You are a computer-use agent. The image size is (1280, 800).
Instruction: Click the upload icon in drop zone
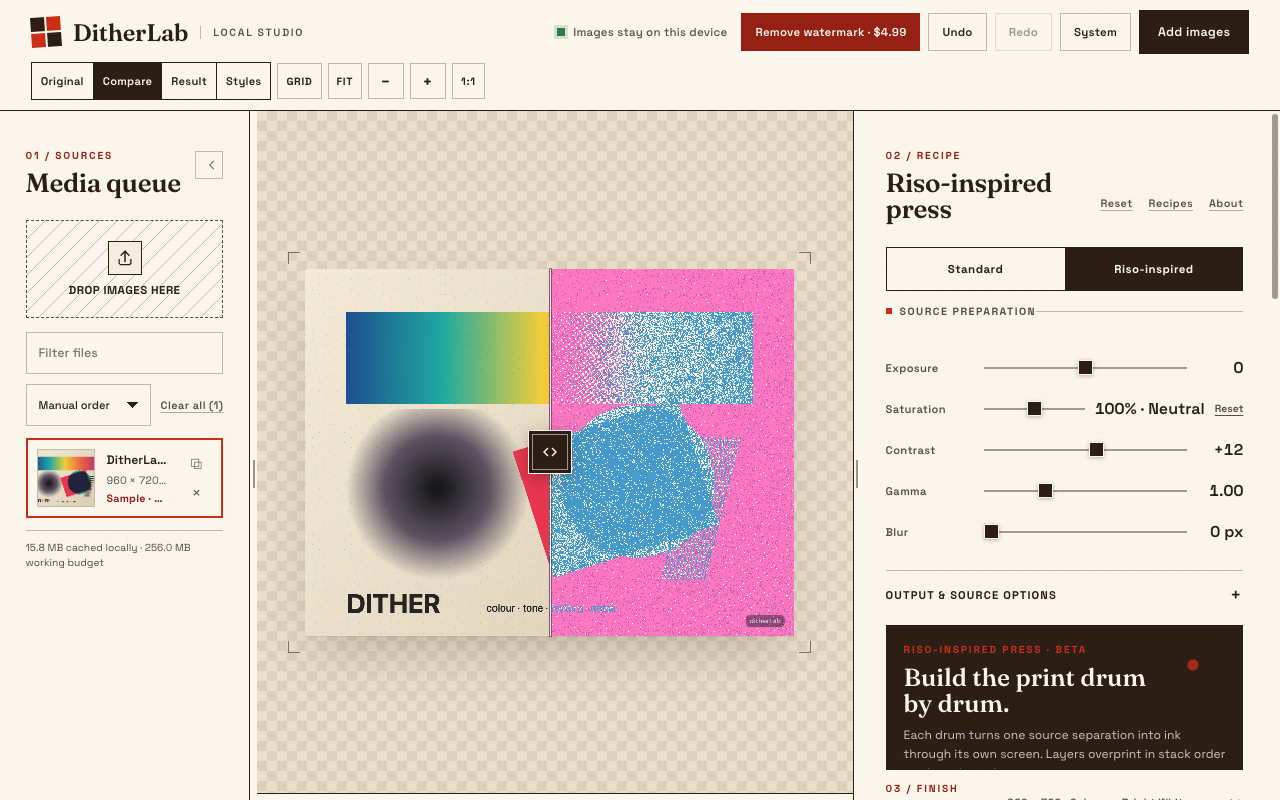[x=125, y=258]
